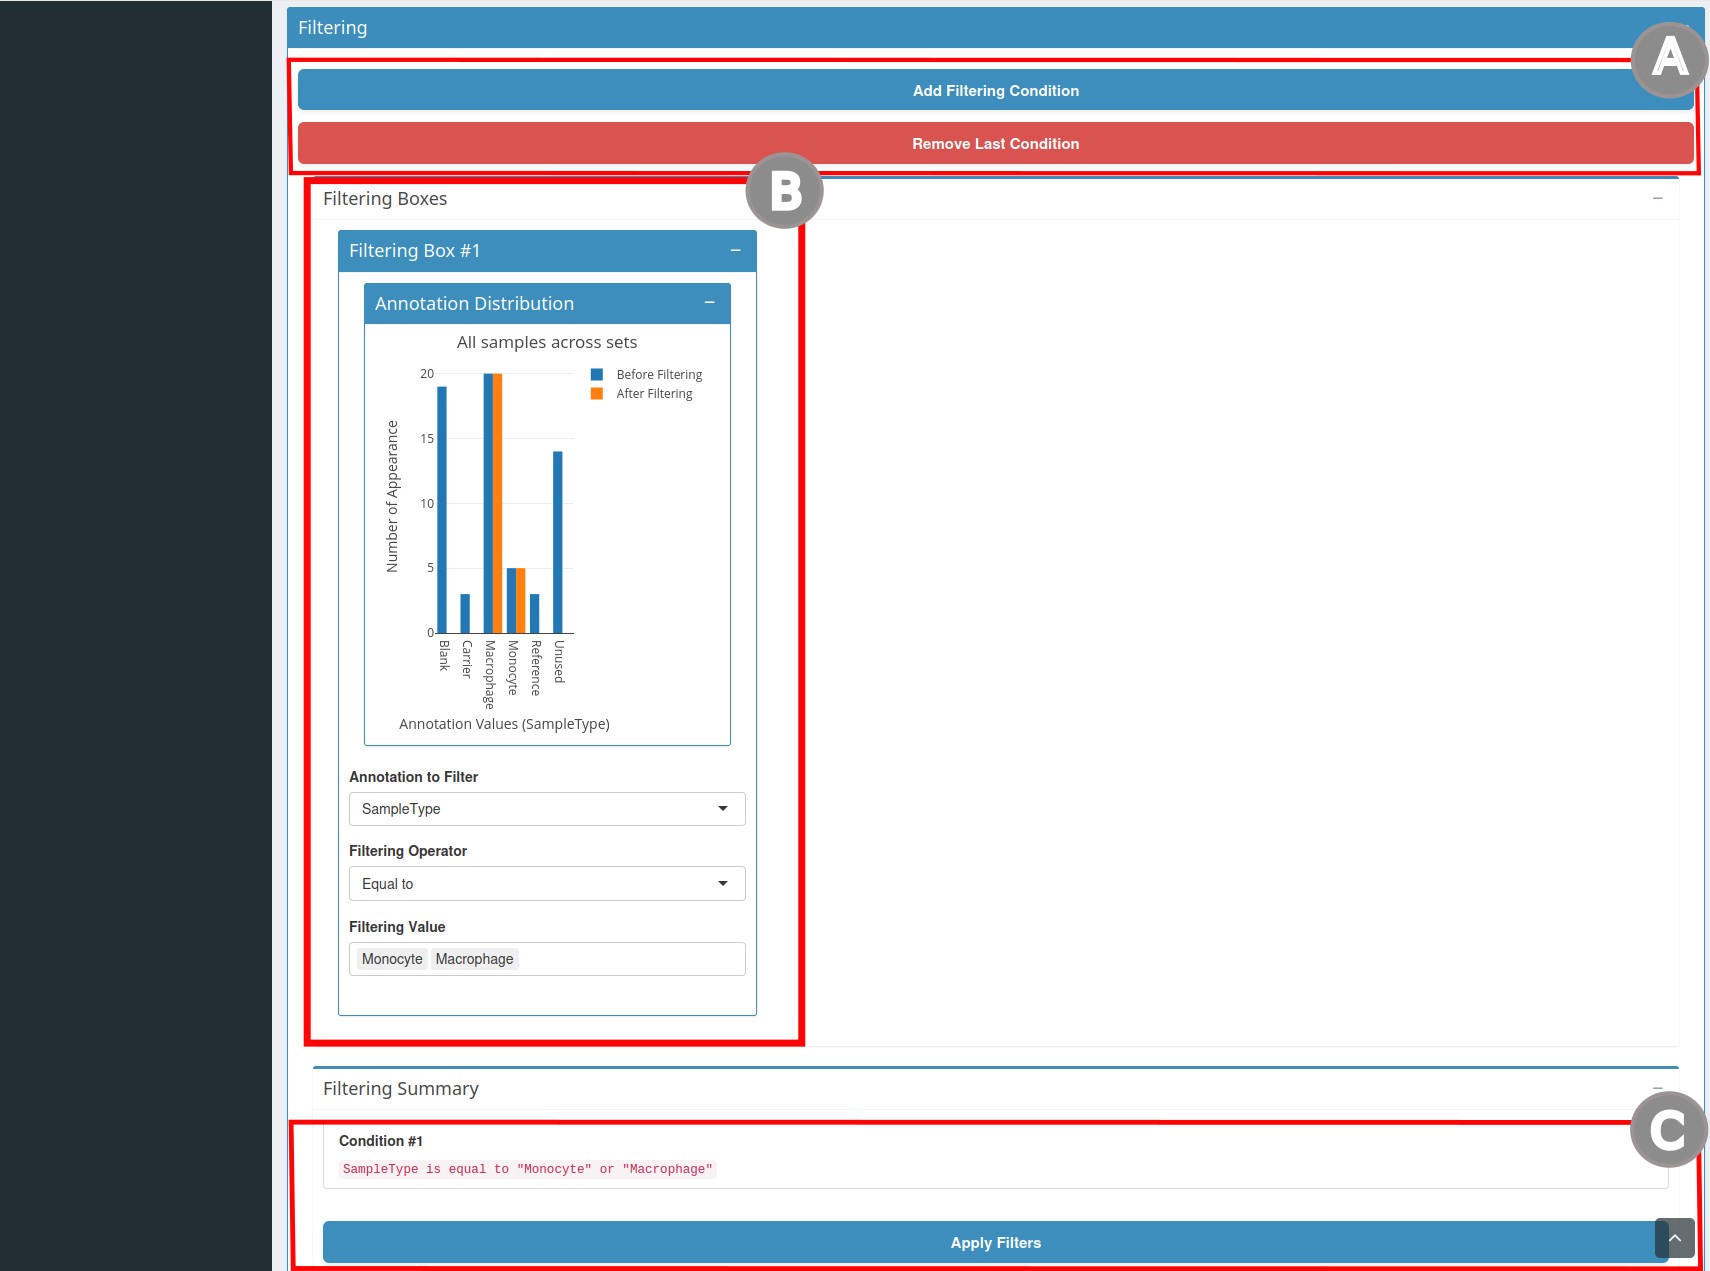
Task: Click the 'Annotation Values (SampleType)' axis label
Action: coord(504,724)
